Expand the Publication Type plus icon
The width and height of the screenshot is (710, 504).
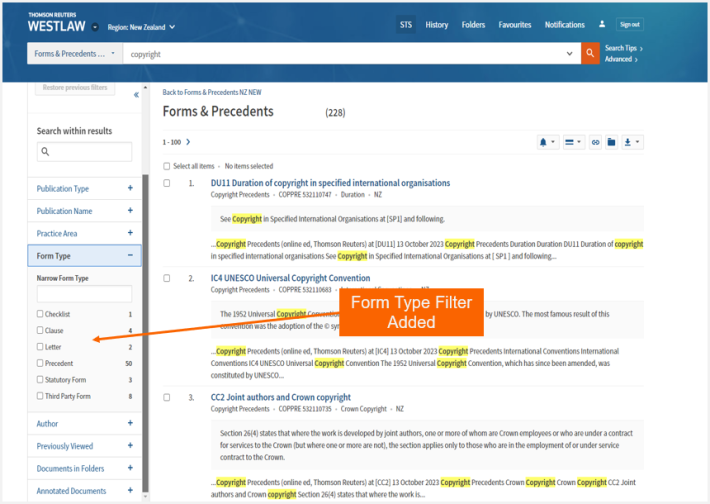(x=130, y=188)
